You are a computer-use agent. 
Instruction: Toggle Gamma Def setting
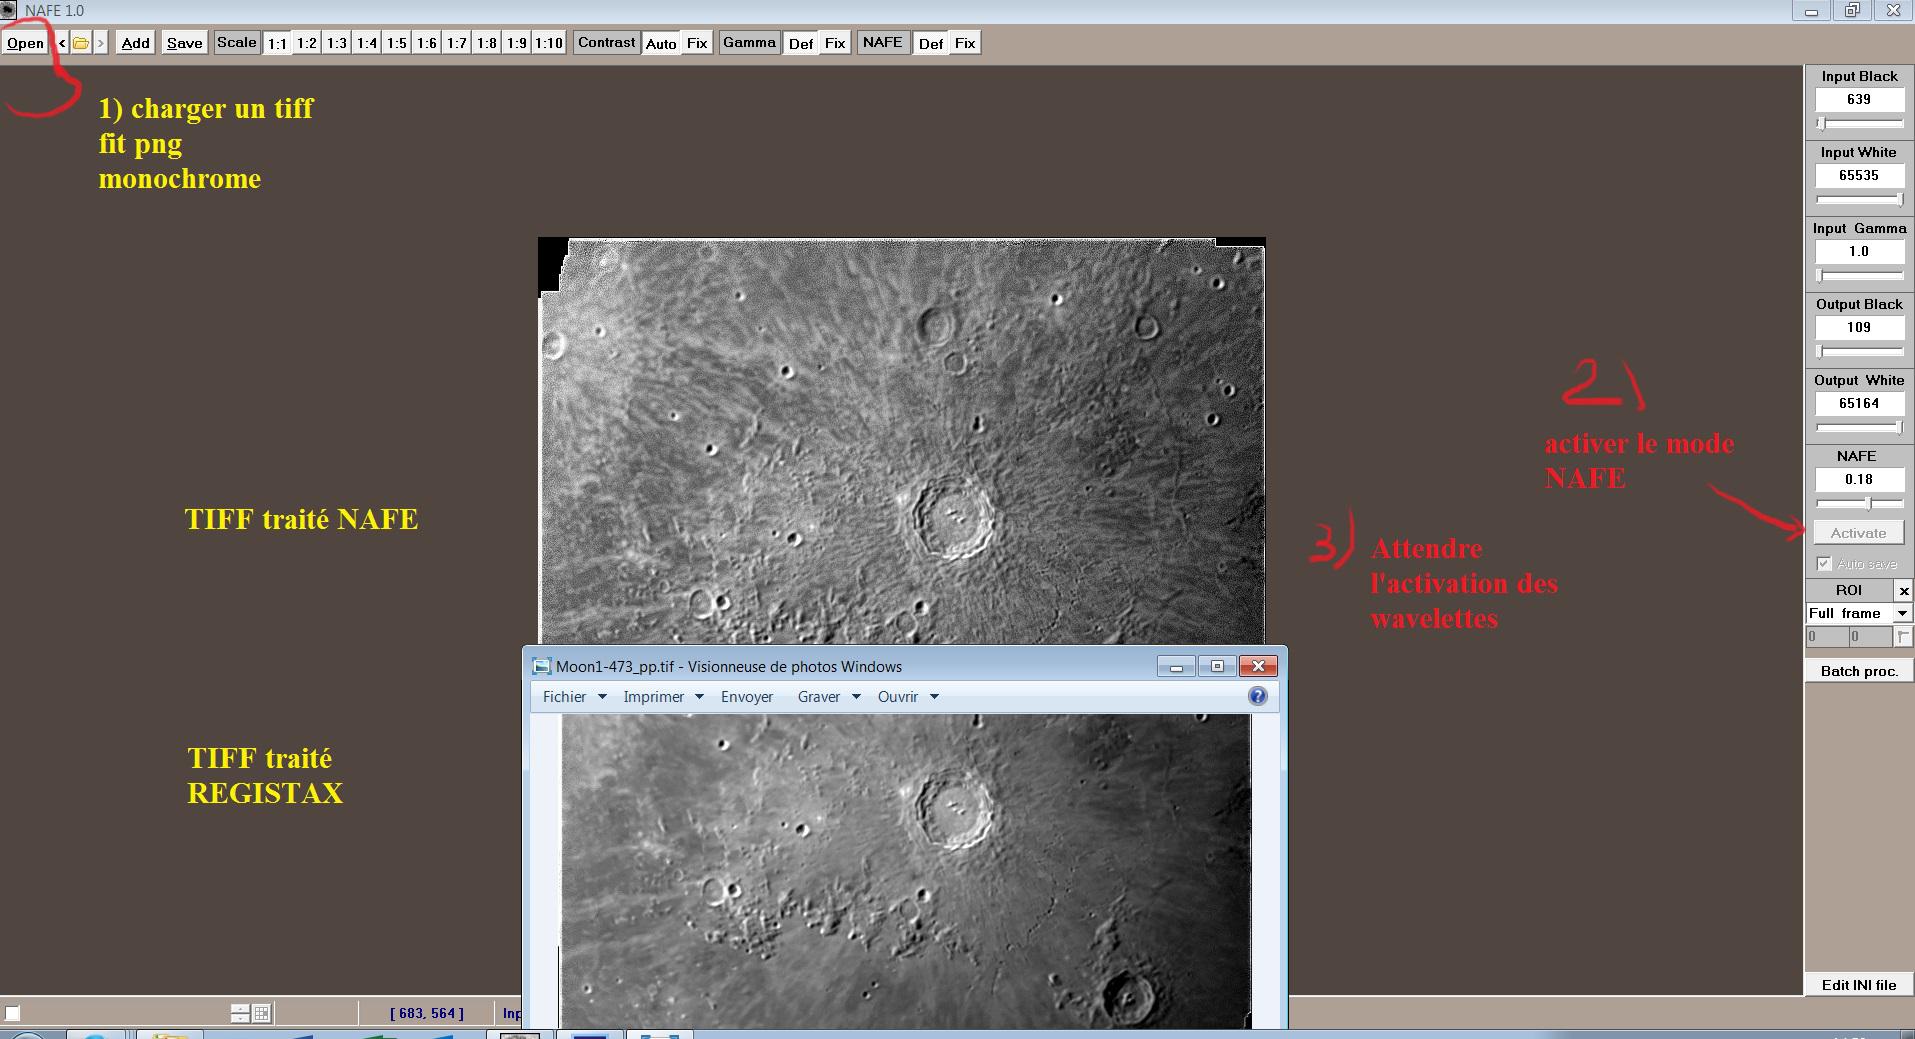coord(801,43)
